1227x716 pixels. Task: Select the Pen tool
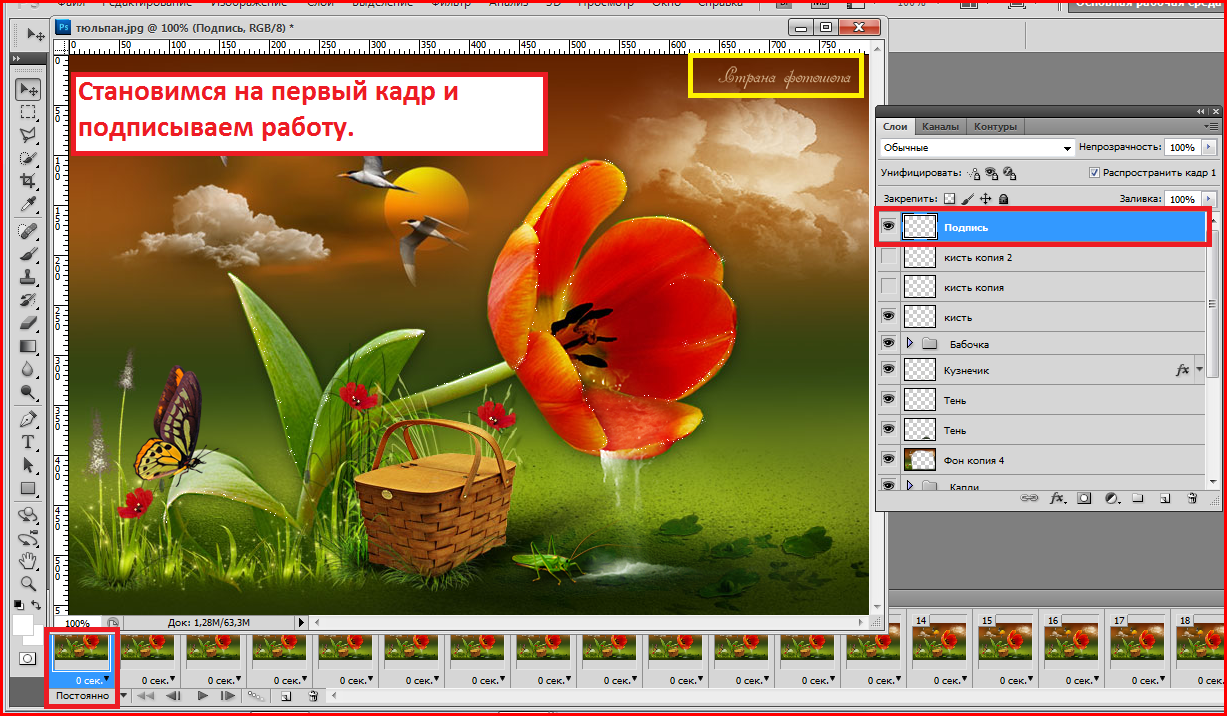point(28,418)
